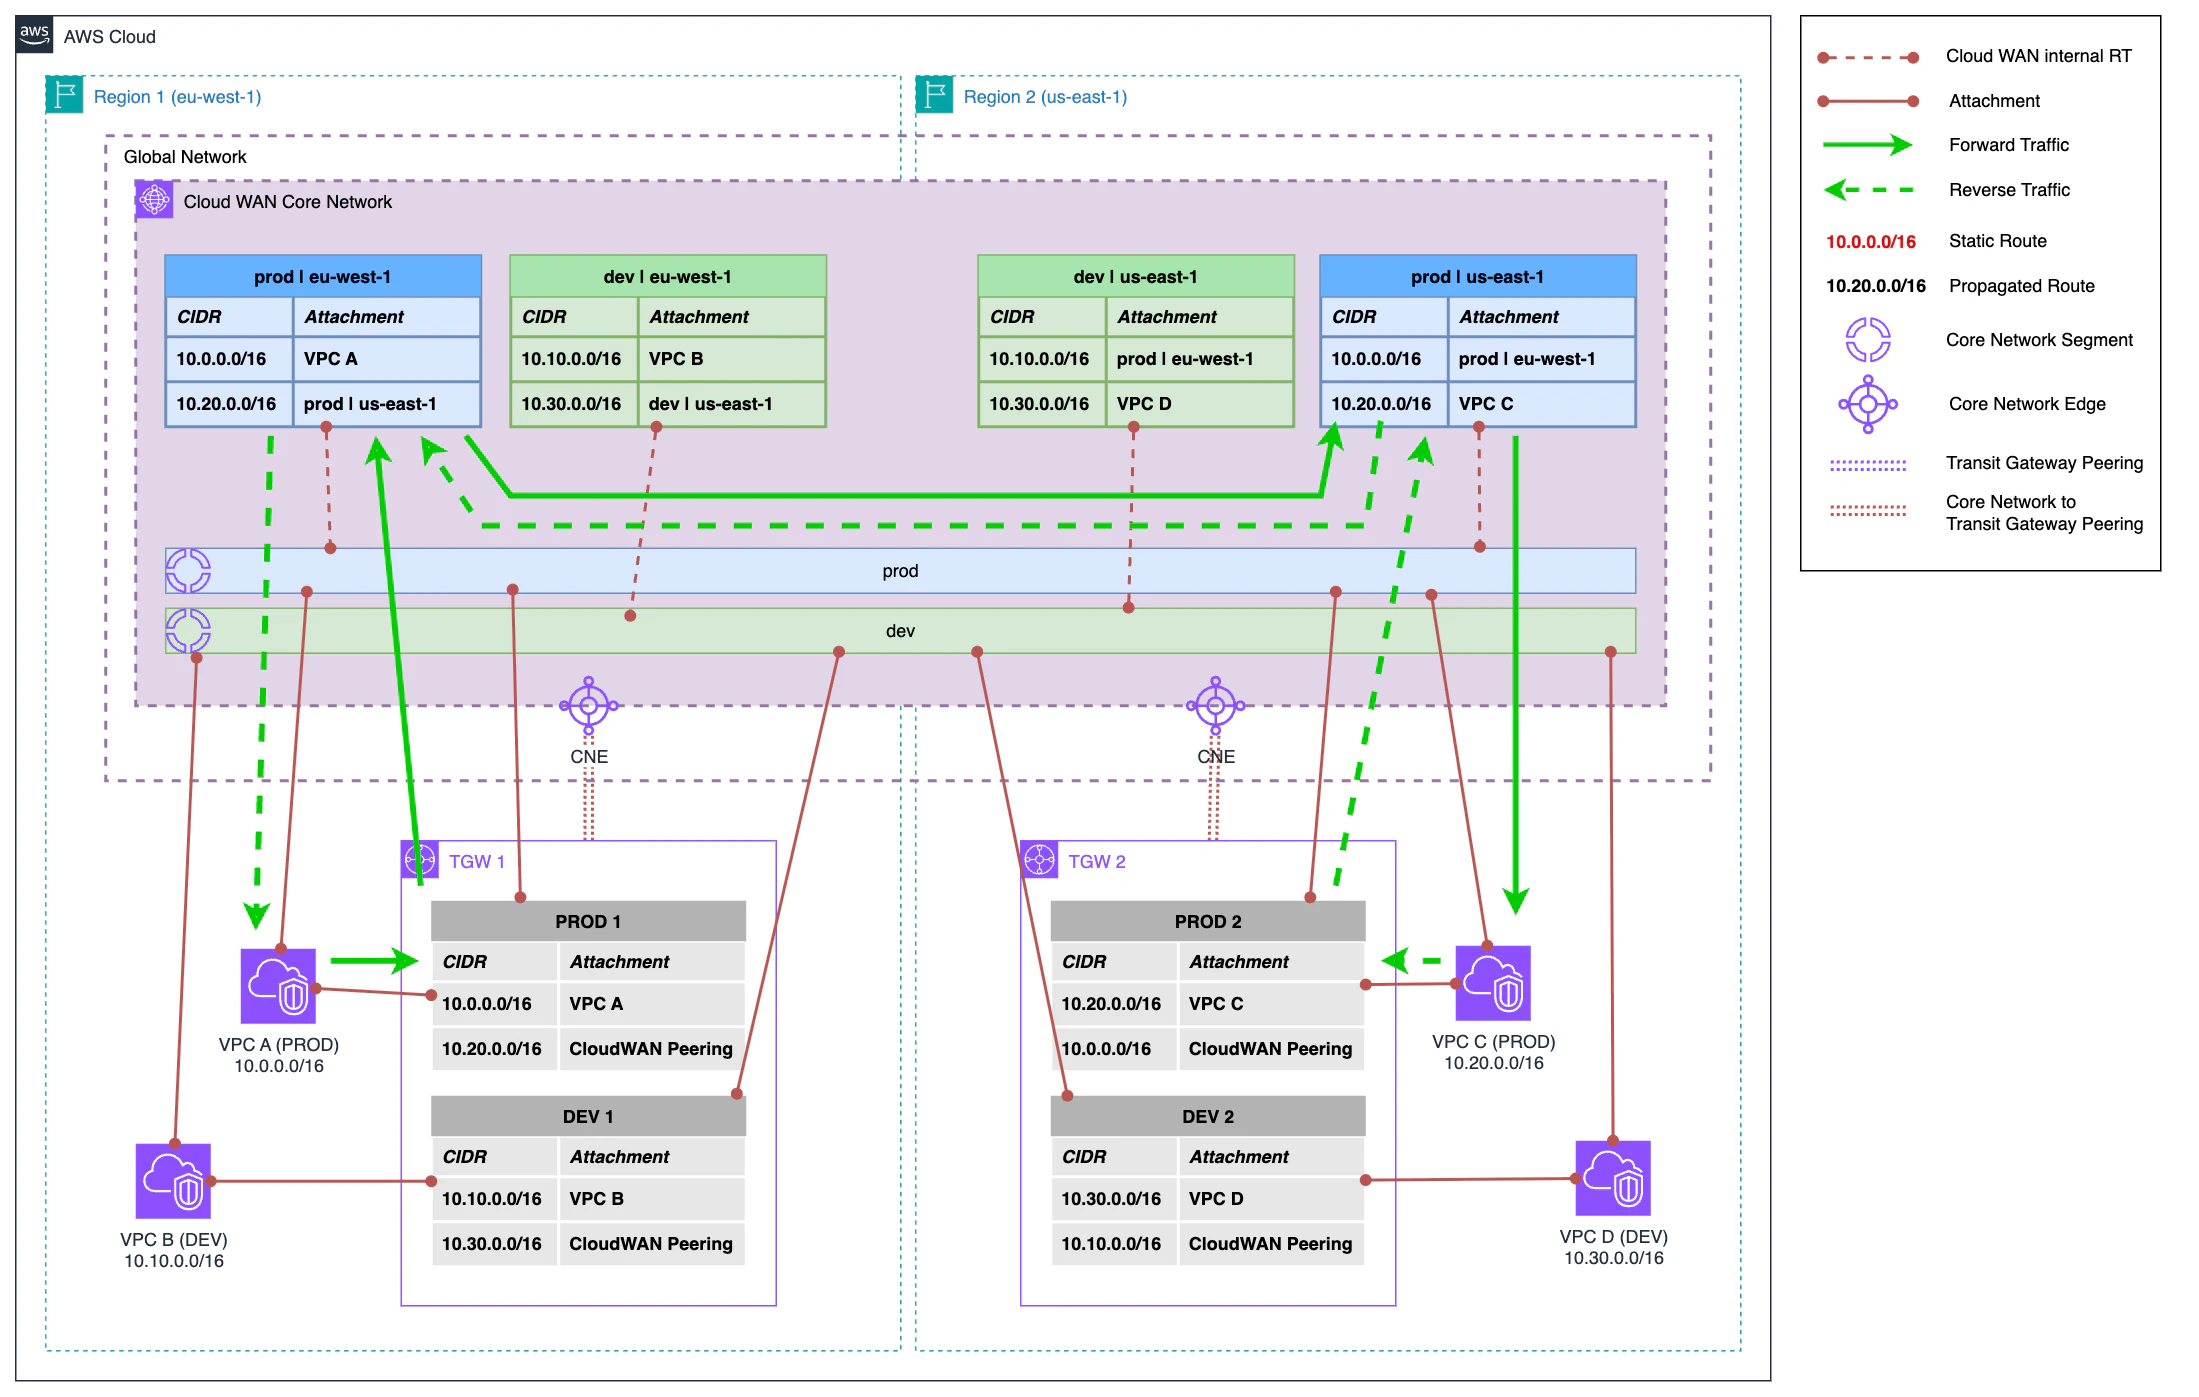2199x1397 pixels.
Task: Click the VPC D (DEV) icon
Action: point(1614,1179)
